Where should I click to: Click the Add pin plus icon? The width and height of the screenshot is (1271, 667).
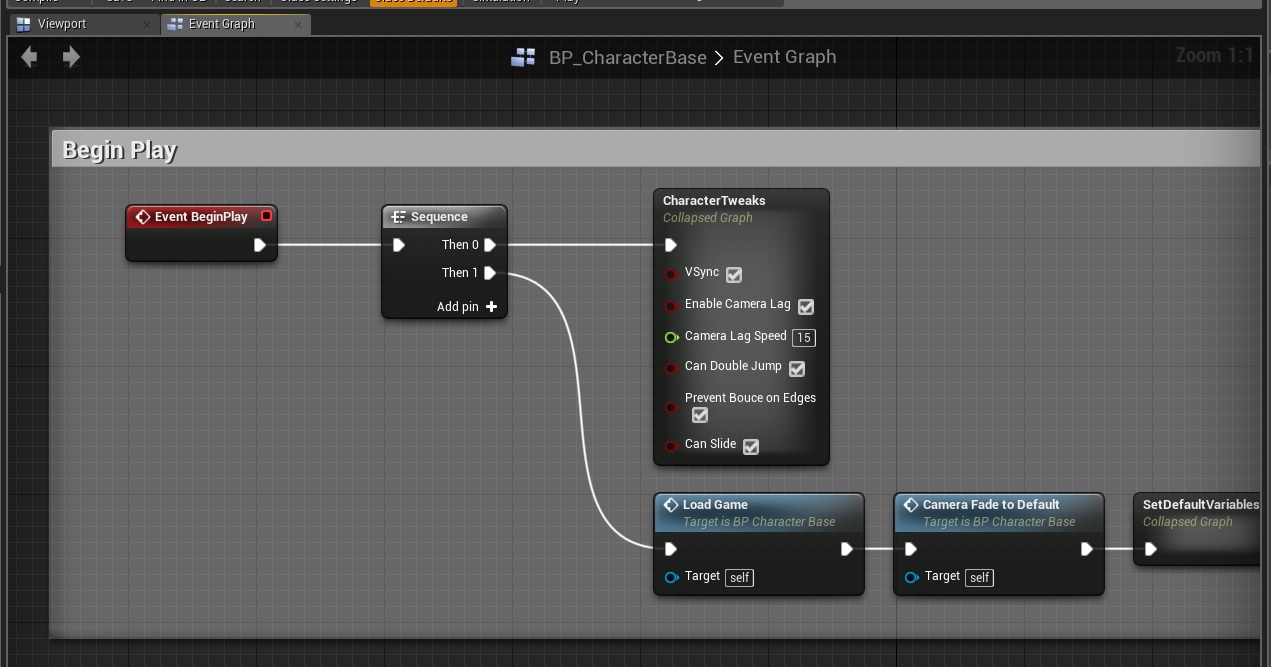tap(491, 307)
